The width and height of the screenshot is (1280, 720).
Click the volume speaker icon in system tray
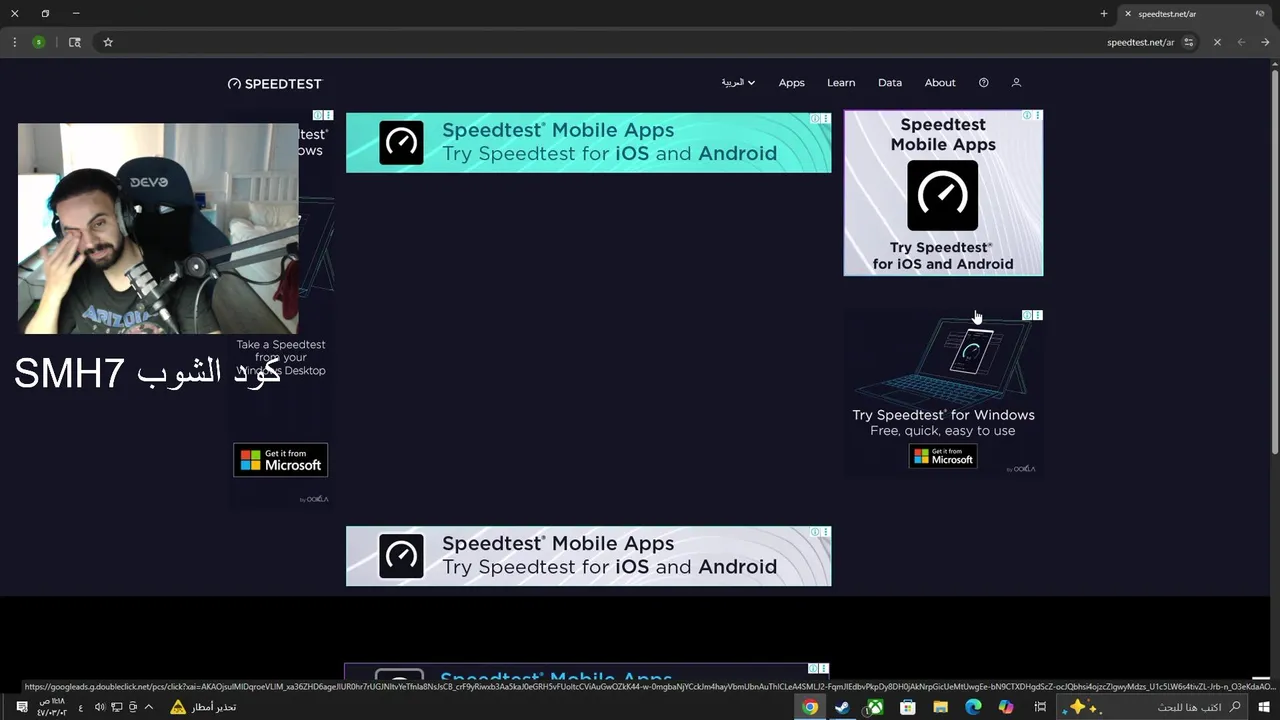coord(100,707)
